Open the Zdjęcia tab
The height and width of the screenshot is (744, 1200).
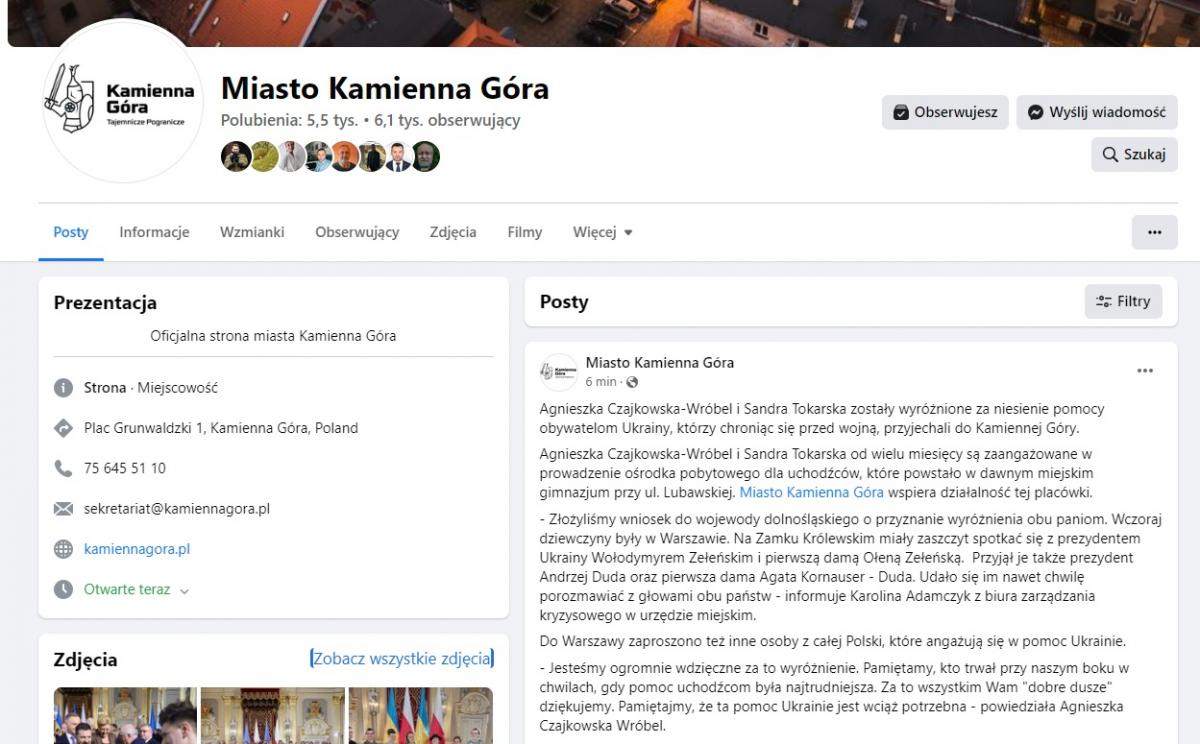tap(453, 232)
